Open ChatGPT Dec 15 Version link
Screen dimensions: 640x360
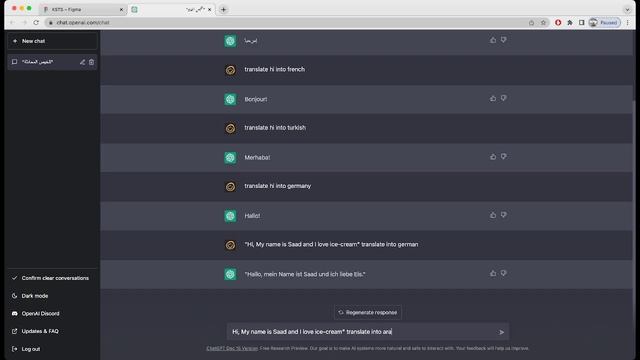[232, 348]
